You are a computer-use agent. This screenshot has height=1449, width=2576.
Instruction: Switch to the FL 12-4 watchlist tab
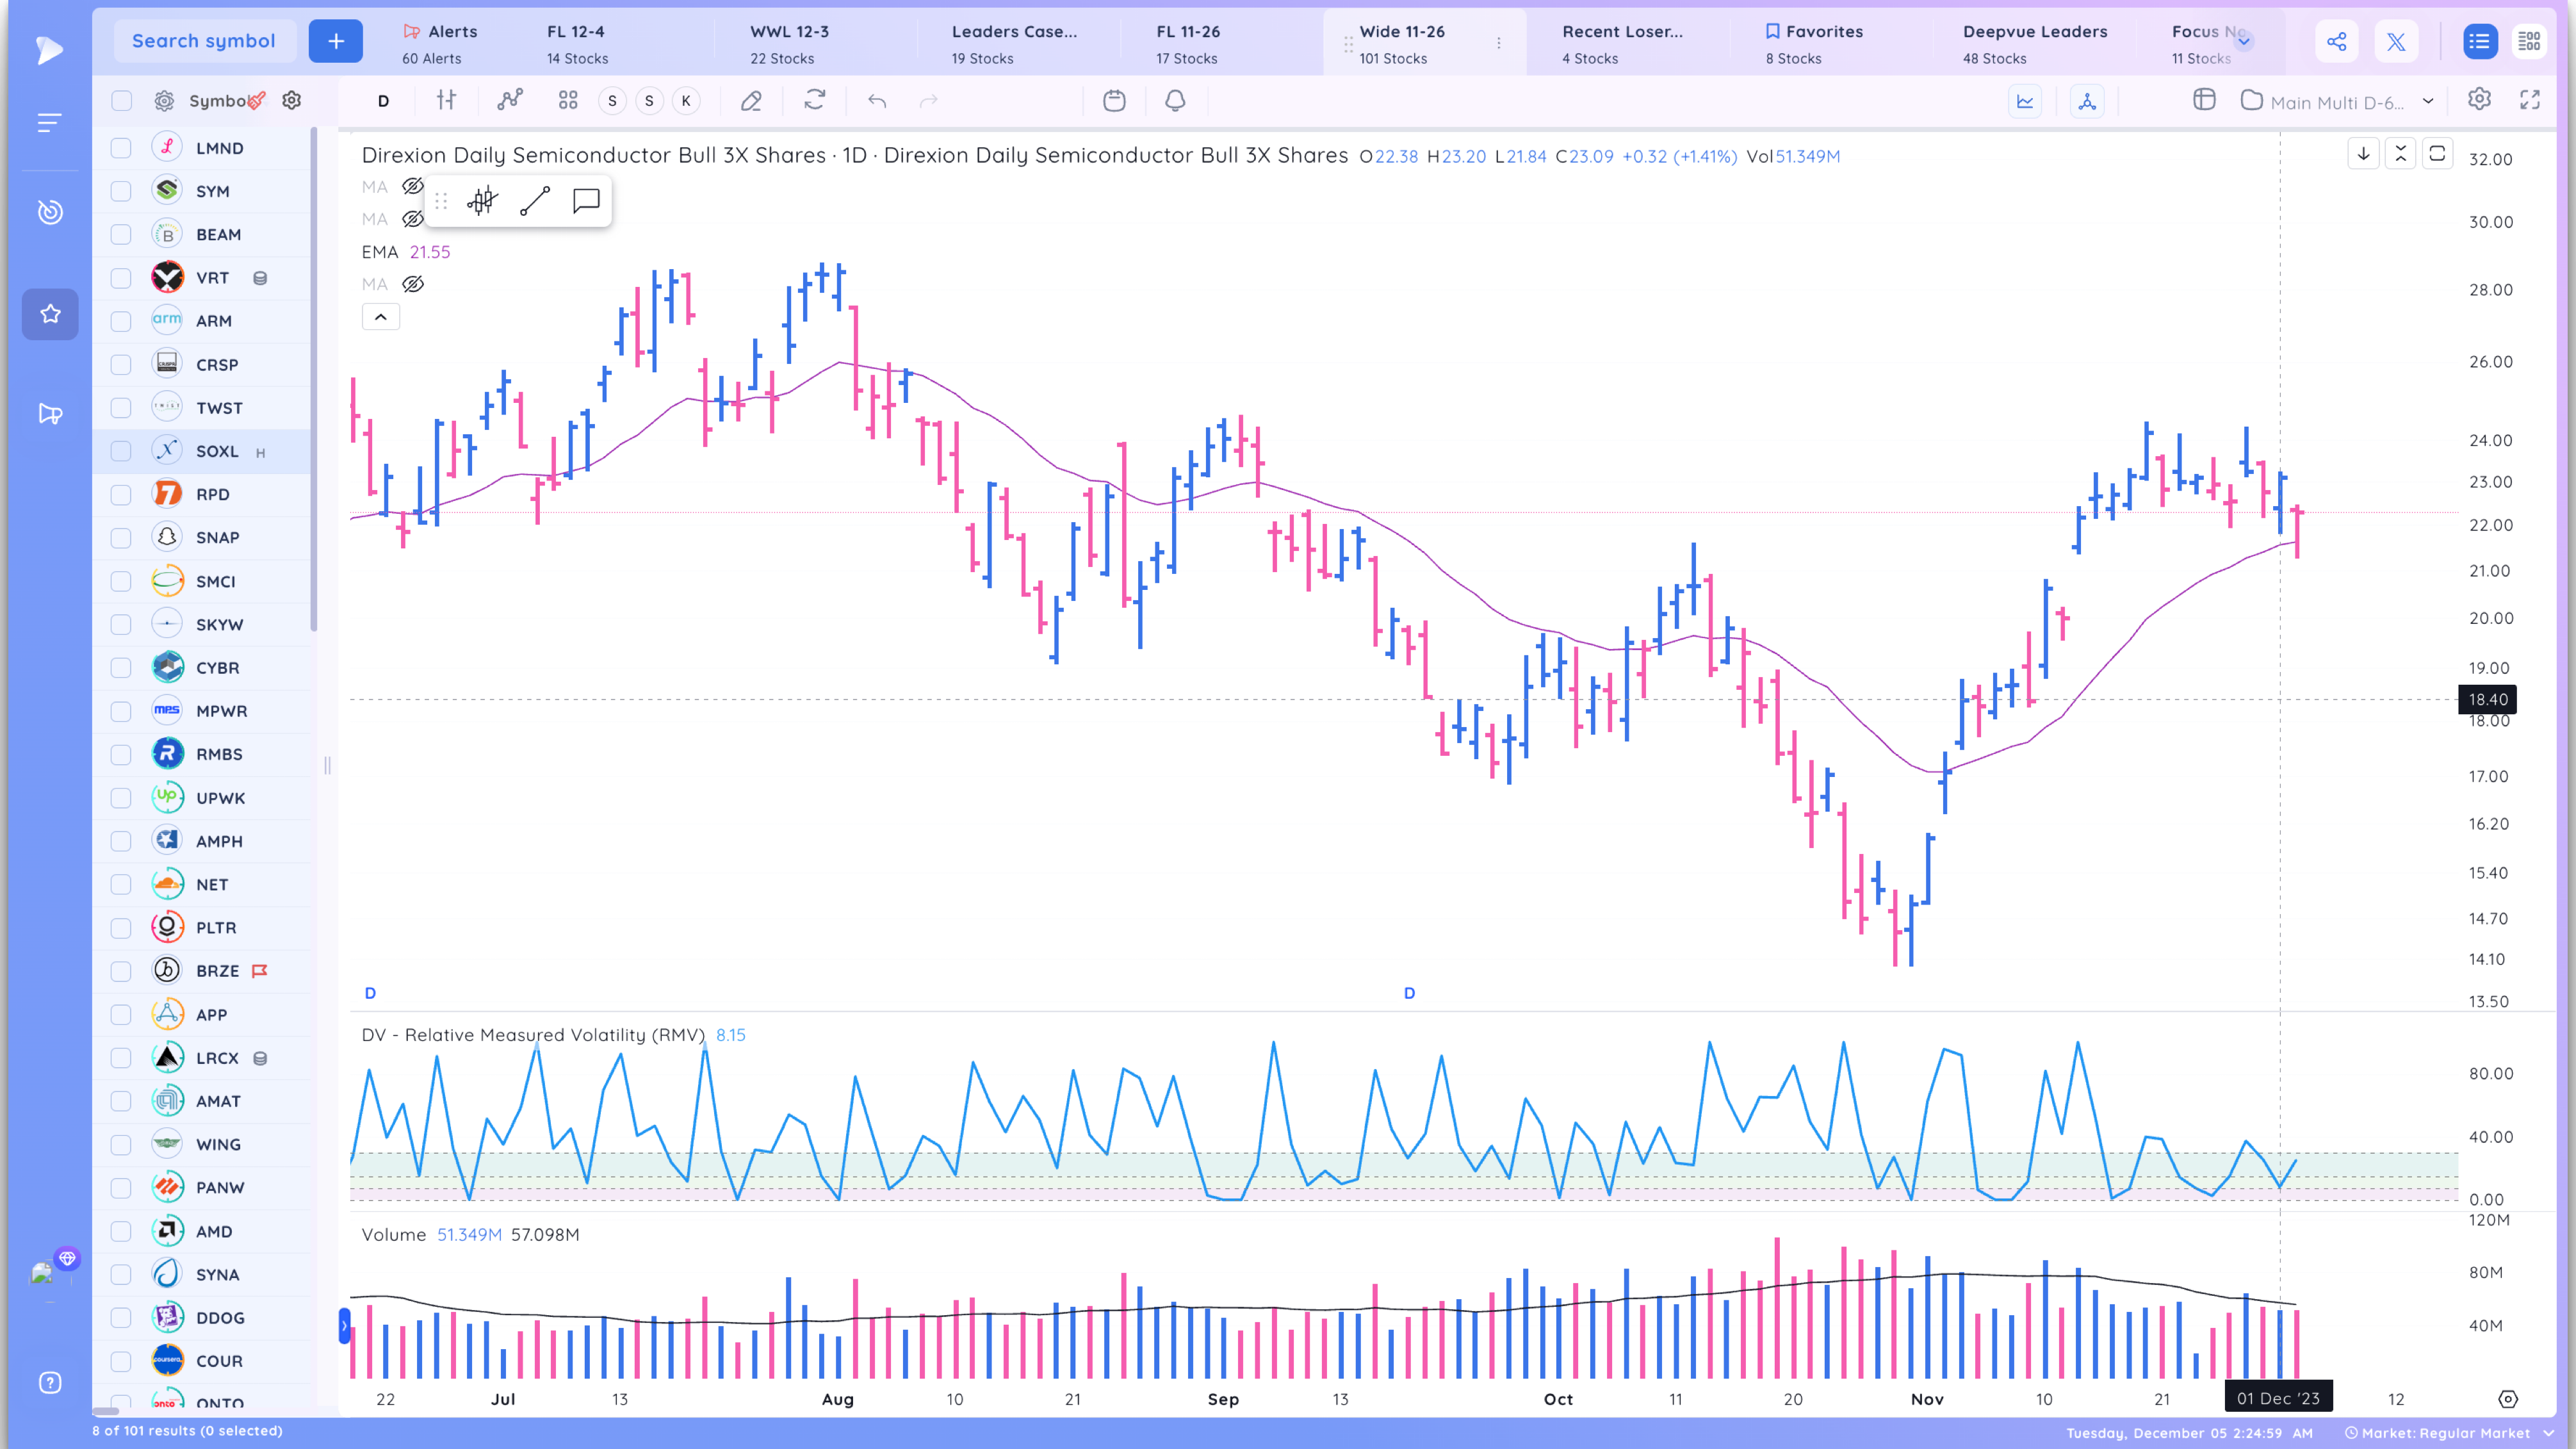pyautogui.click(x=577, y=44)
